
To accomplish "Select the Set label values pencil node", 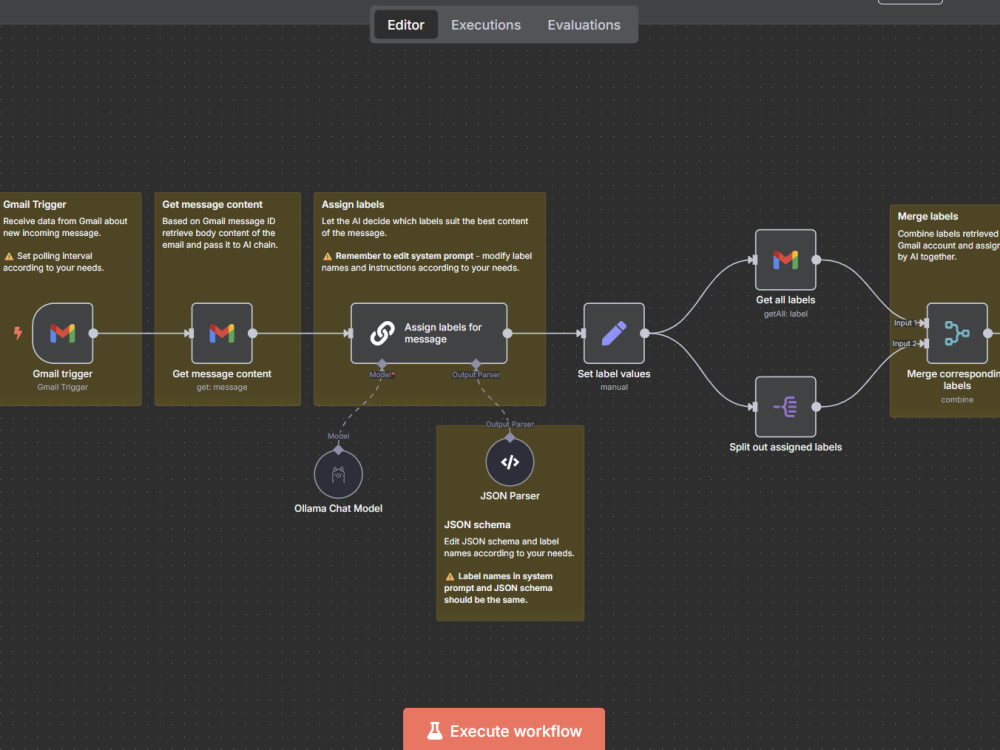I will coord(614,333).
